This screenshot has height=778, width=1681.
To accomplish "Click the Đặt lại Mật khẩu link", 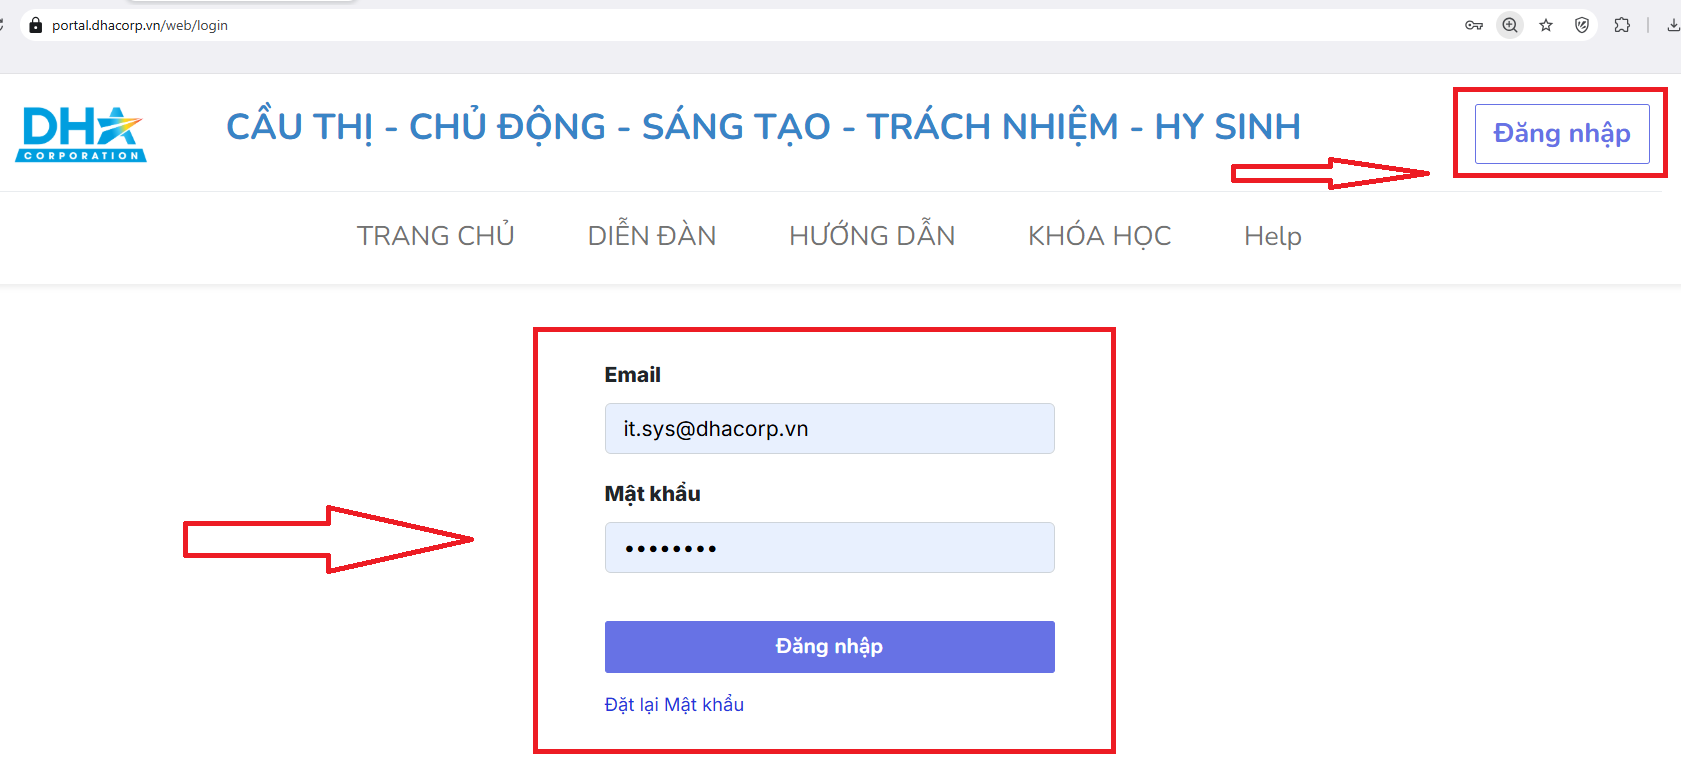I will coord(674,705).
